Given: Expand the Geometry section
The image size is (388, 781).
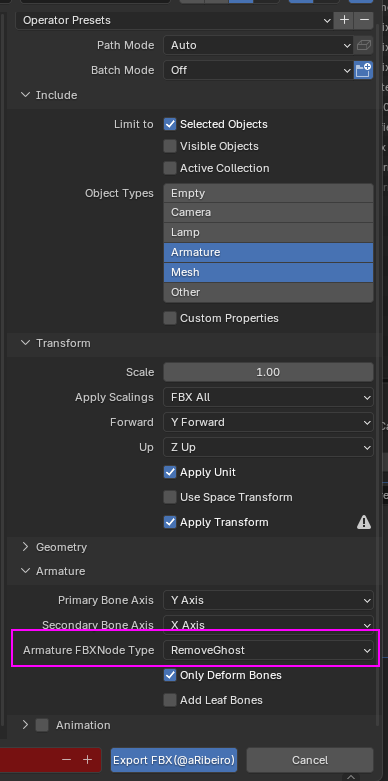Looking at the screenshot, I should [25, 547].
